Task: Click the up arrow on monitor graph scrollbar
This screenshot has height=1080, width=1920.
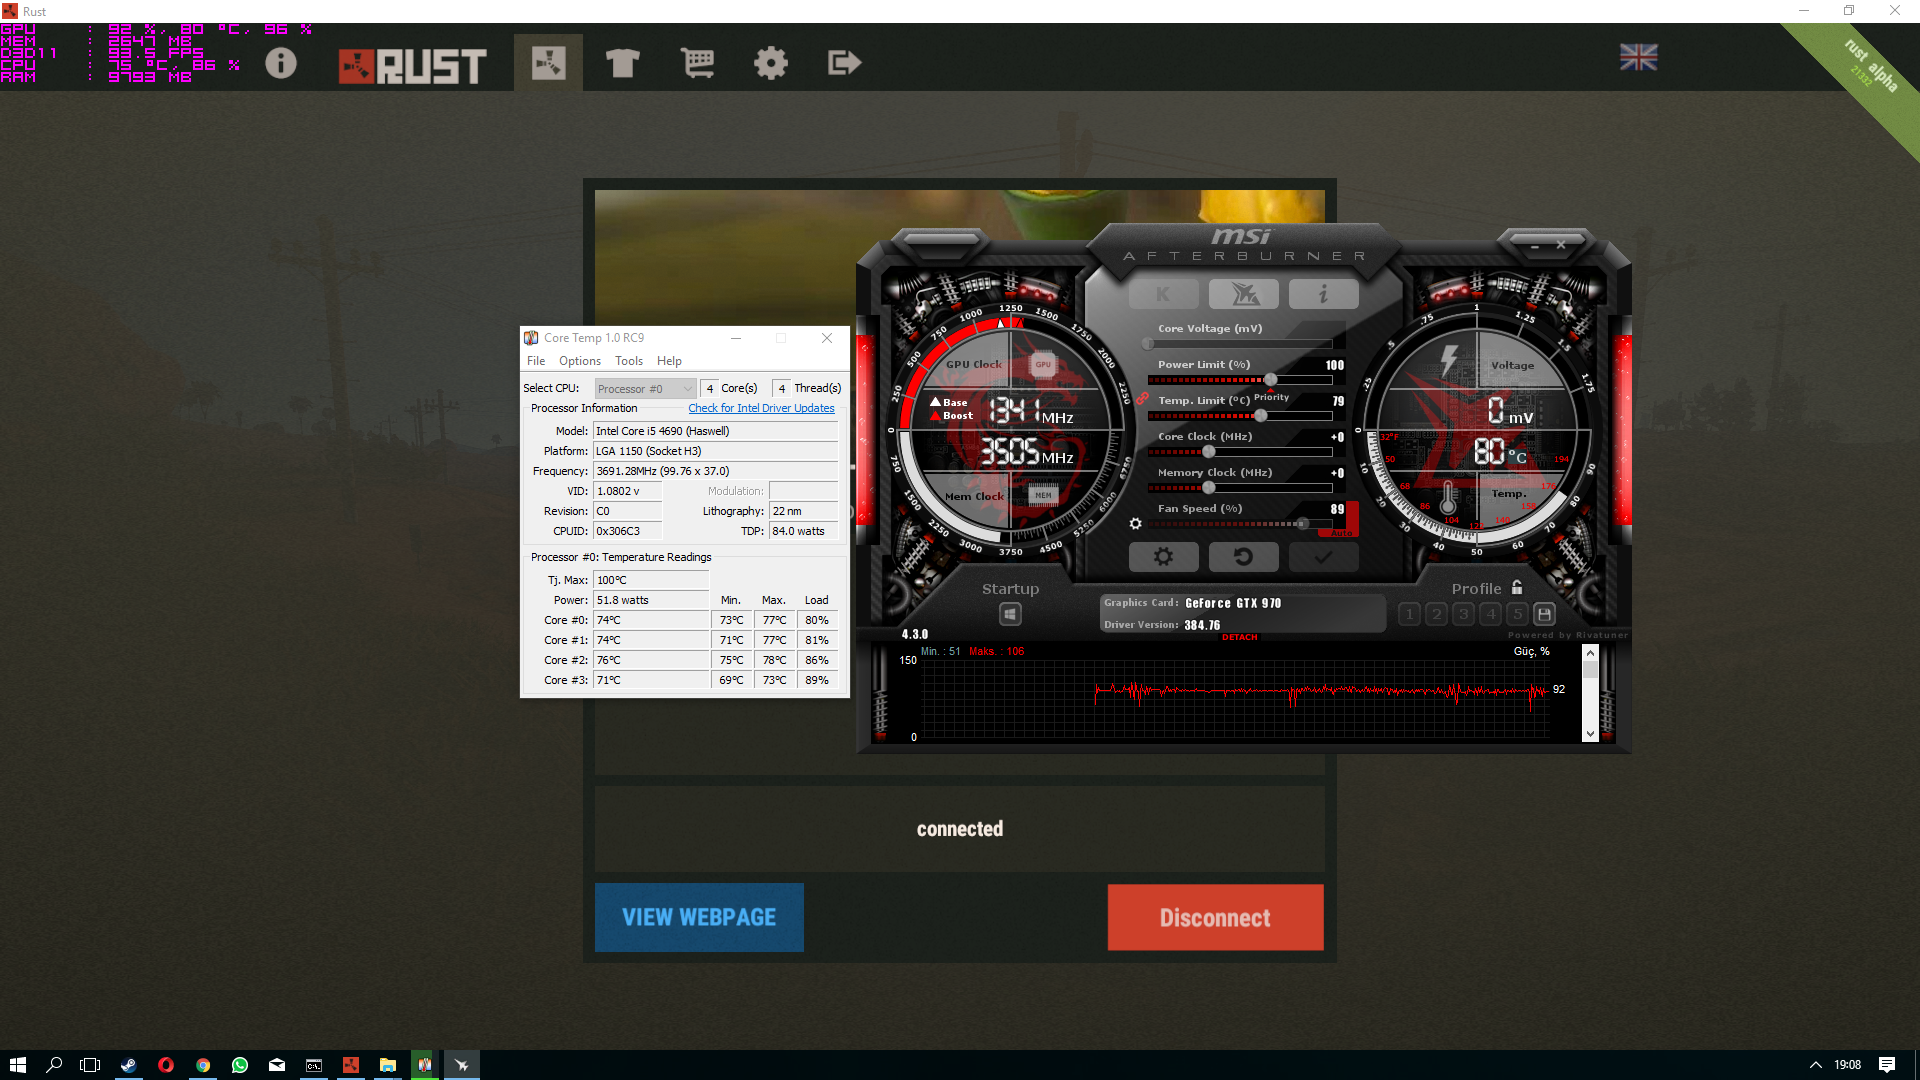Action: (1590, 653)
